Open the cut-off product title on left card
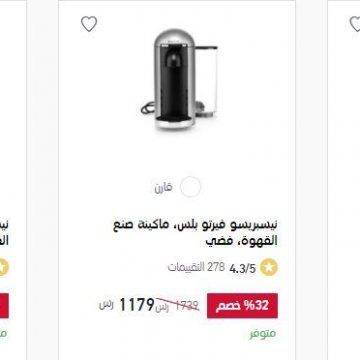360x360 pixels. click(4, 233)
